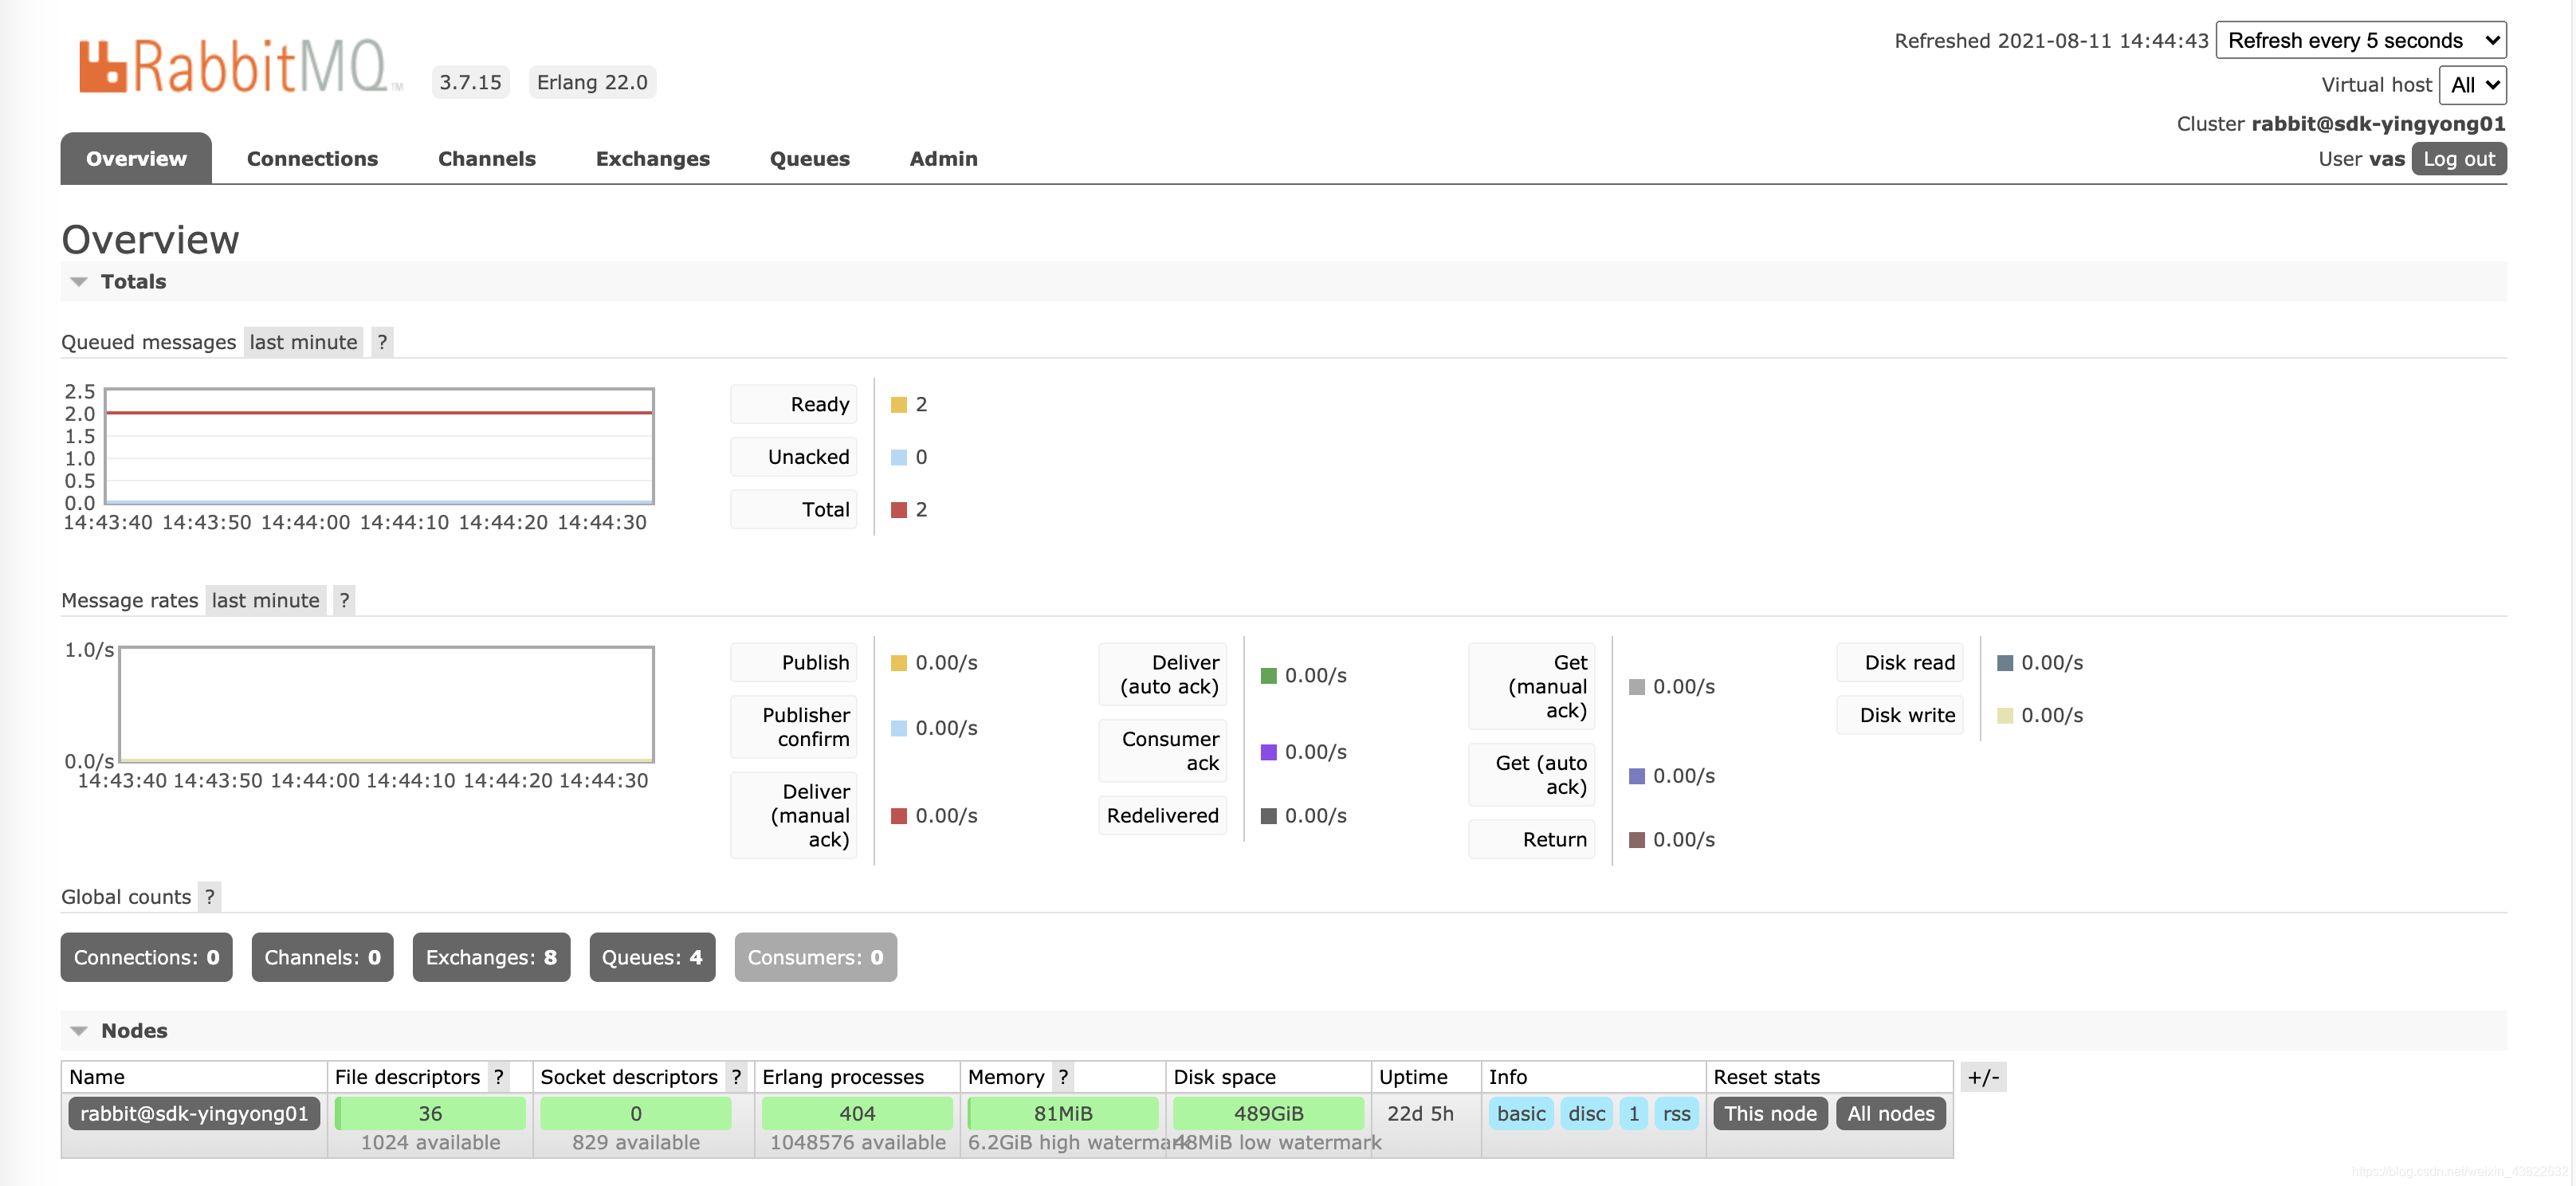Click the purple Consumer ack swatch
Image resolution: width=2576 pixels, height=1186 pixels.
(1269, 752)
